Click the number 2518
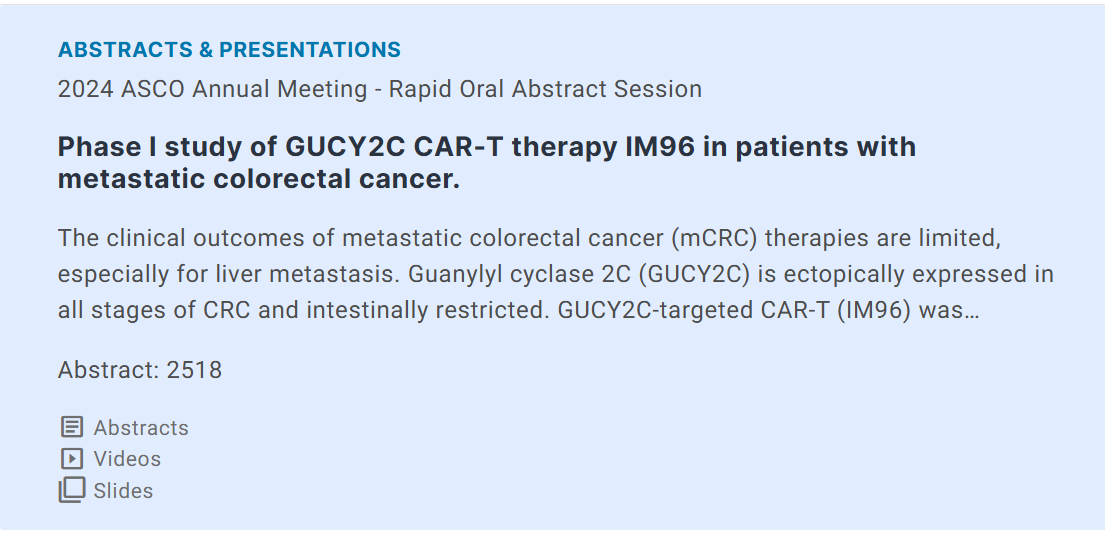Viewport: 1105px width, 535px height. click(x=195, y=370)
